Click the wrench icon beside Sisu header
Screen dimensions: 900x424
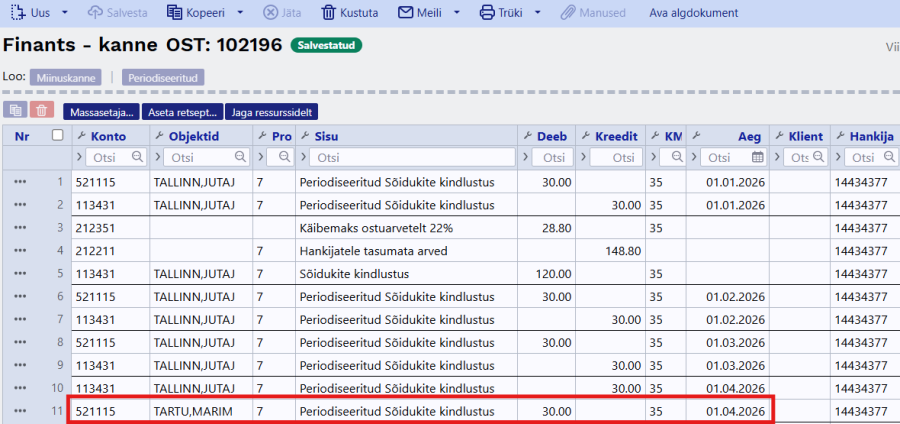pyautogui.click(x=304, y=136)
